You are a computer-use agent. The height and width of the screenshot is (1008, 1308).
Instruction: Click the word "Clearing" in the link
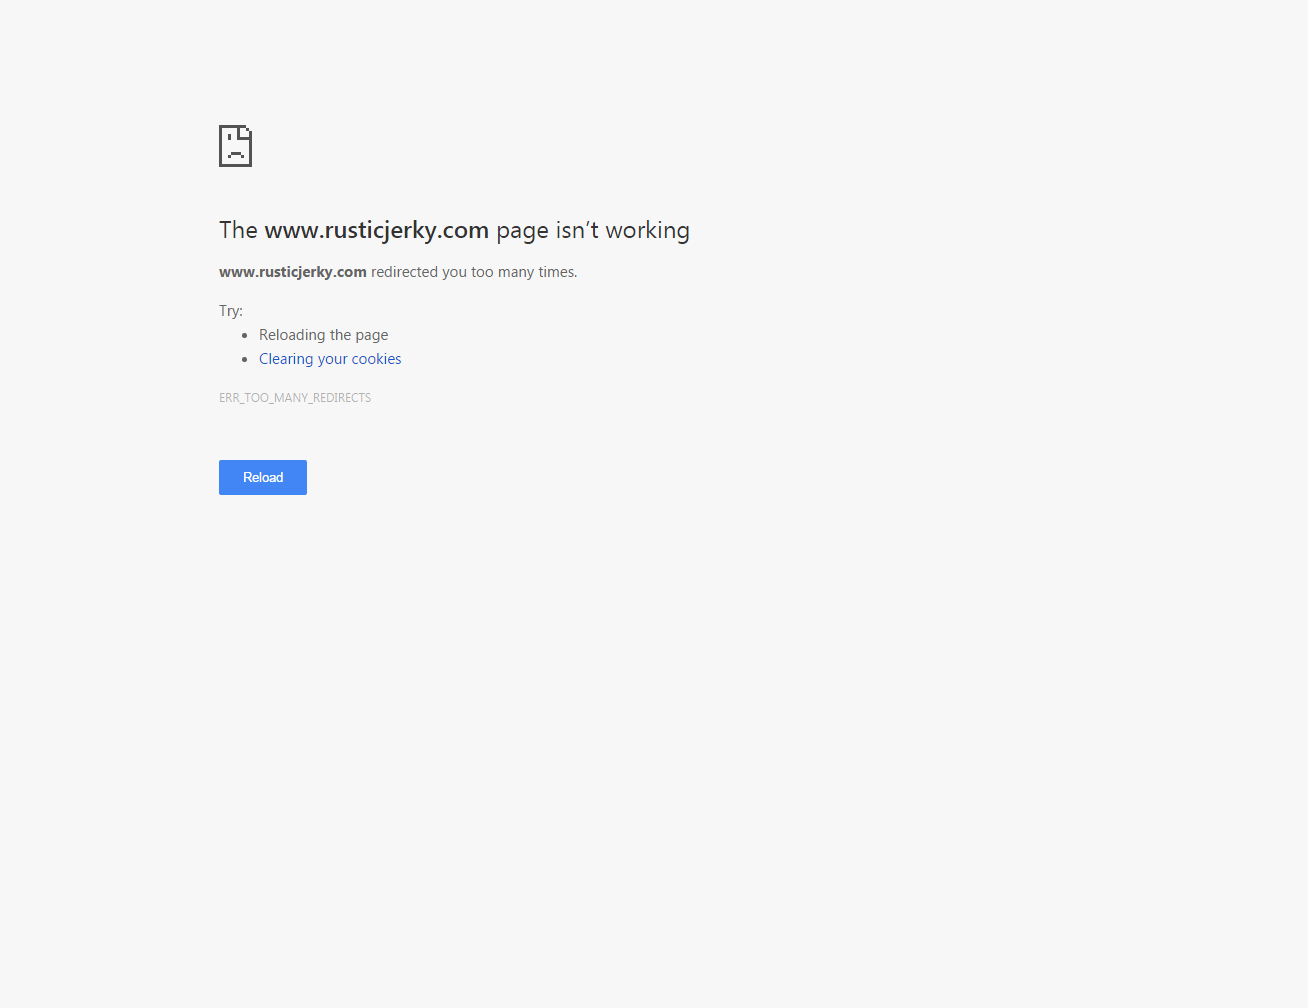pos(286,359)
